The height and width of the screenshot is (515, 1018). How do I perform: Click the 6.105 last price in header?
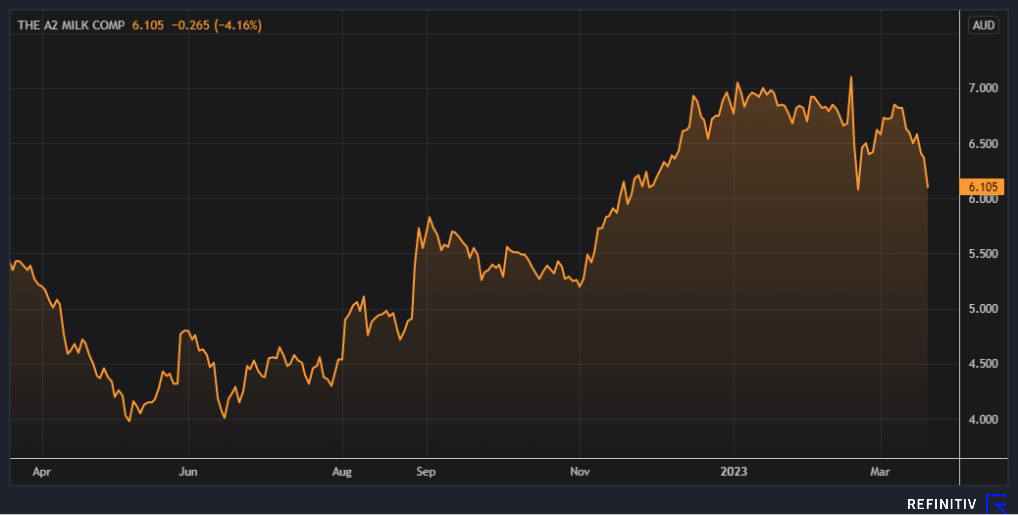[x=148, y=25]
